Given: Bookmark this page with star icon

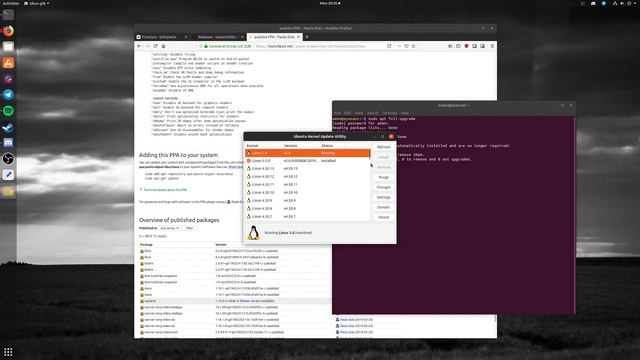Looking at the screenshot, I should tap(413, 46).
